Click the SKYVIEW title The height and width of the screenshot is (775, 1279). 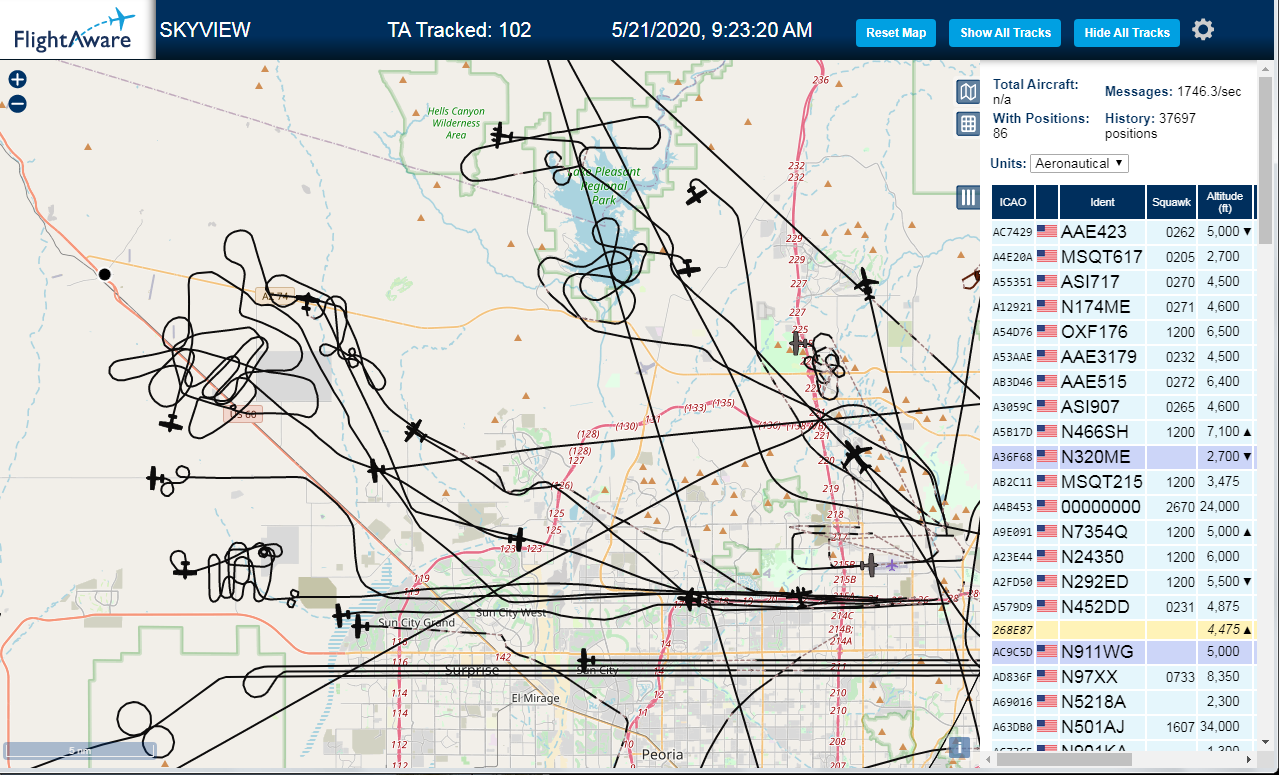[x=205, y=31]
